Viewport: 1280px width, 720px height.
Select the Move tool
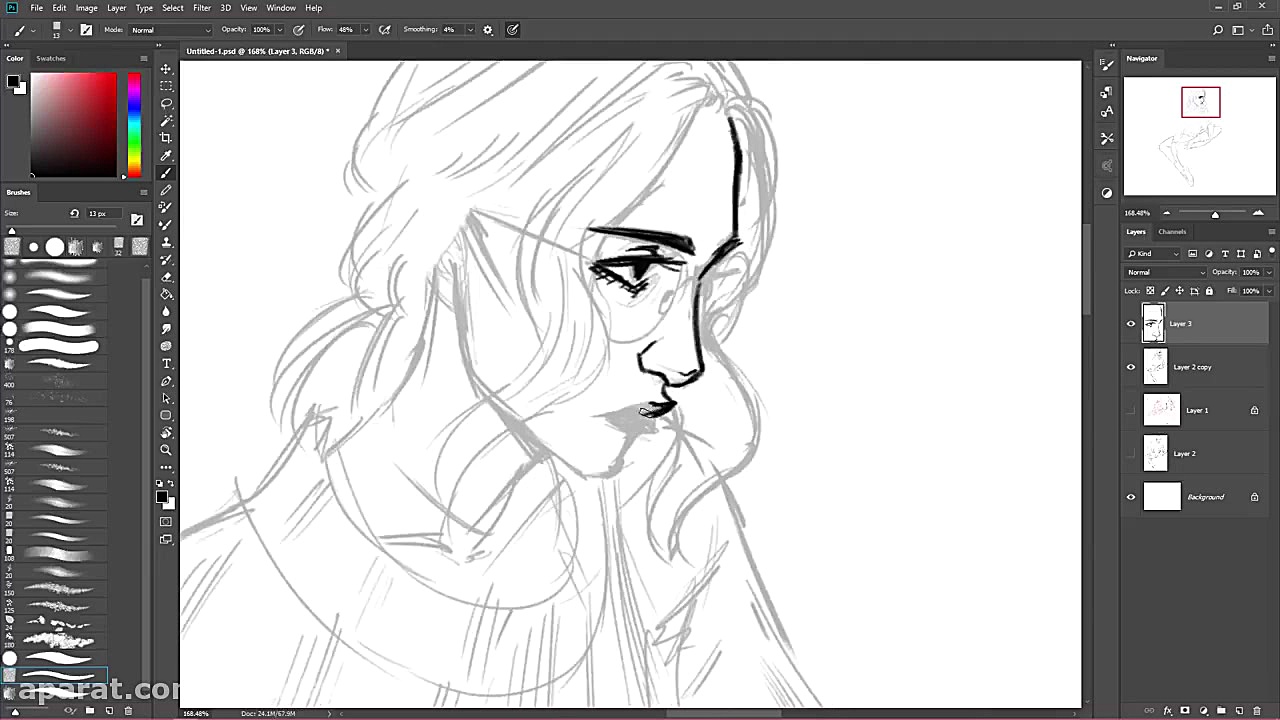[x=166, y=69]
